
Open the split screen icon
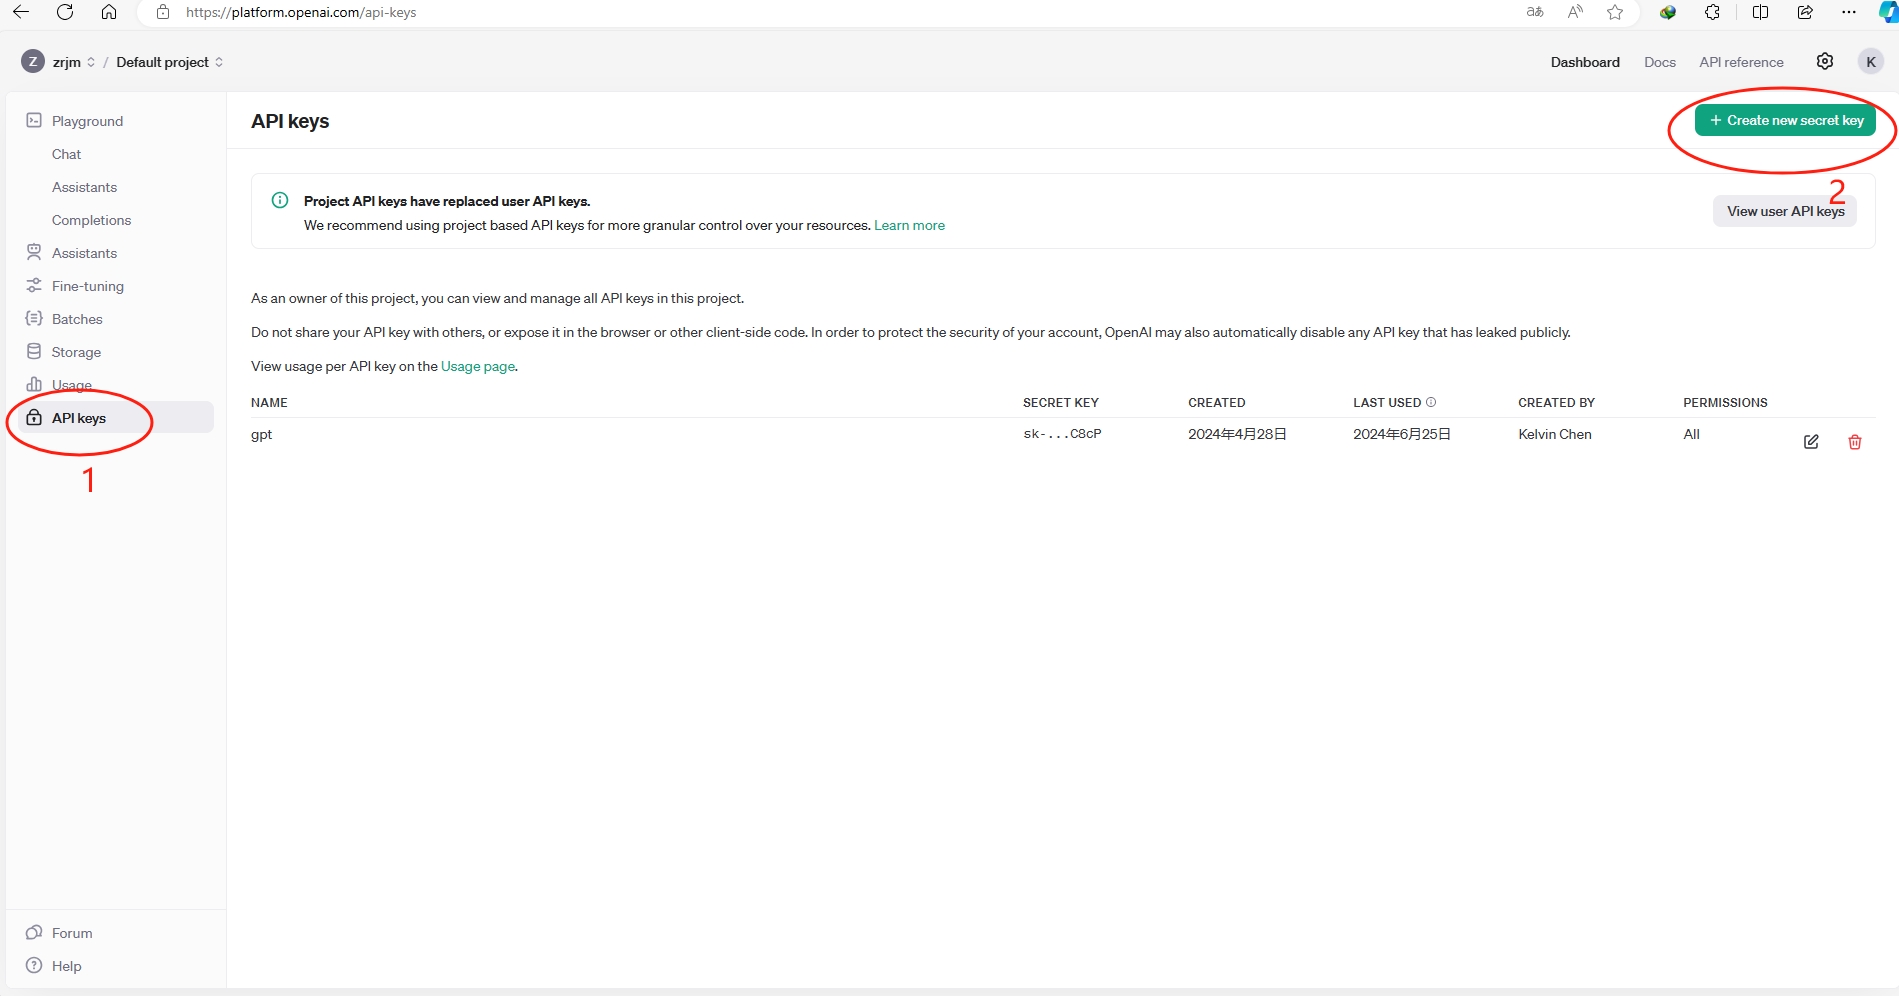click(1761, 12)
